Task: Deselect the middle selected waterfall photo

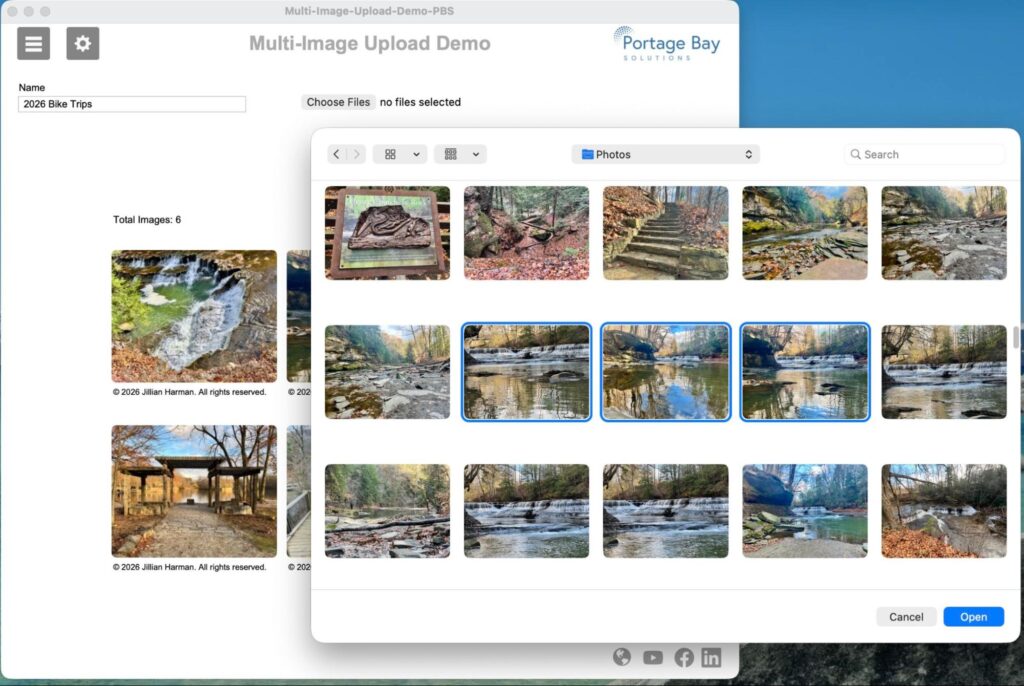Action: coord(665,371)
